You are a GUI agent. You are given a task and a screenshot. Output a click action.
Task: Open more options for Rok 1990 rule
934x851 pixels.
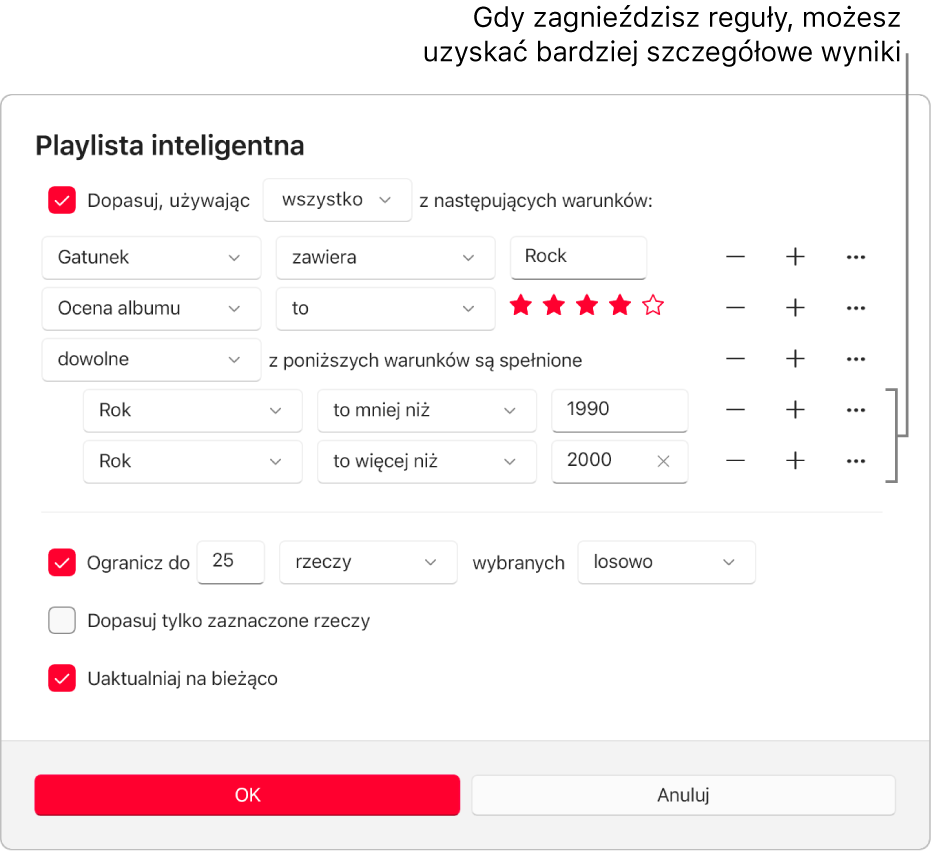click(x=855, y=410)
